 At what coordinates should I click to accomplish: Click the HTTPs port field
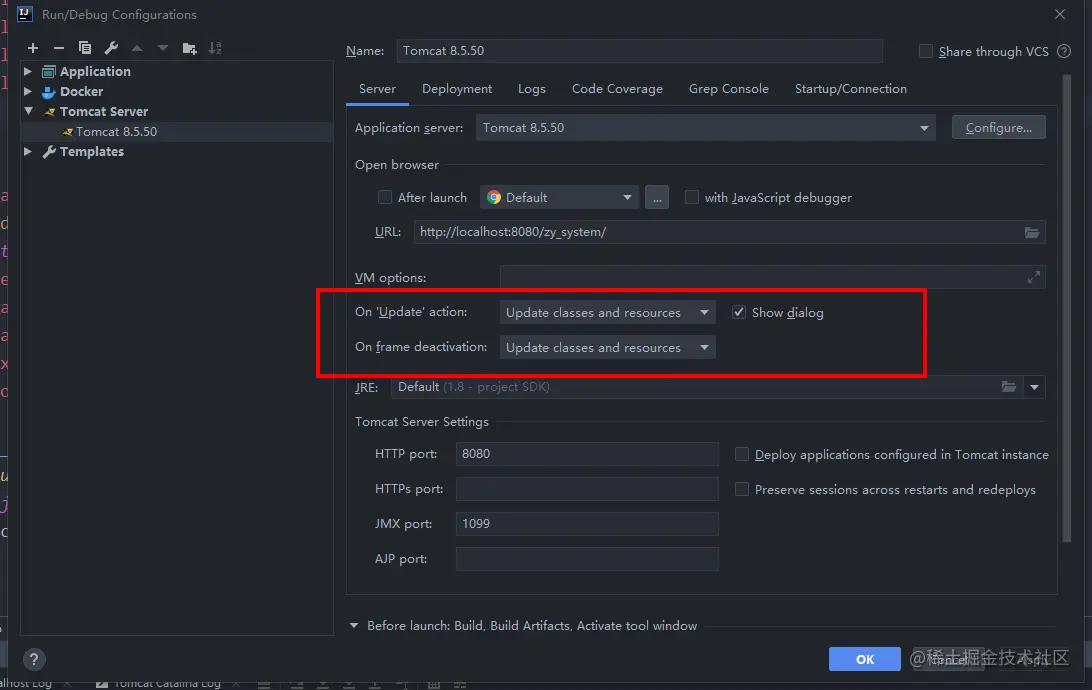point(587,489)
